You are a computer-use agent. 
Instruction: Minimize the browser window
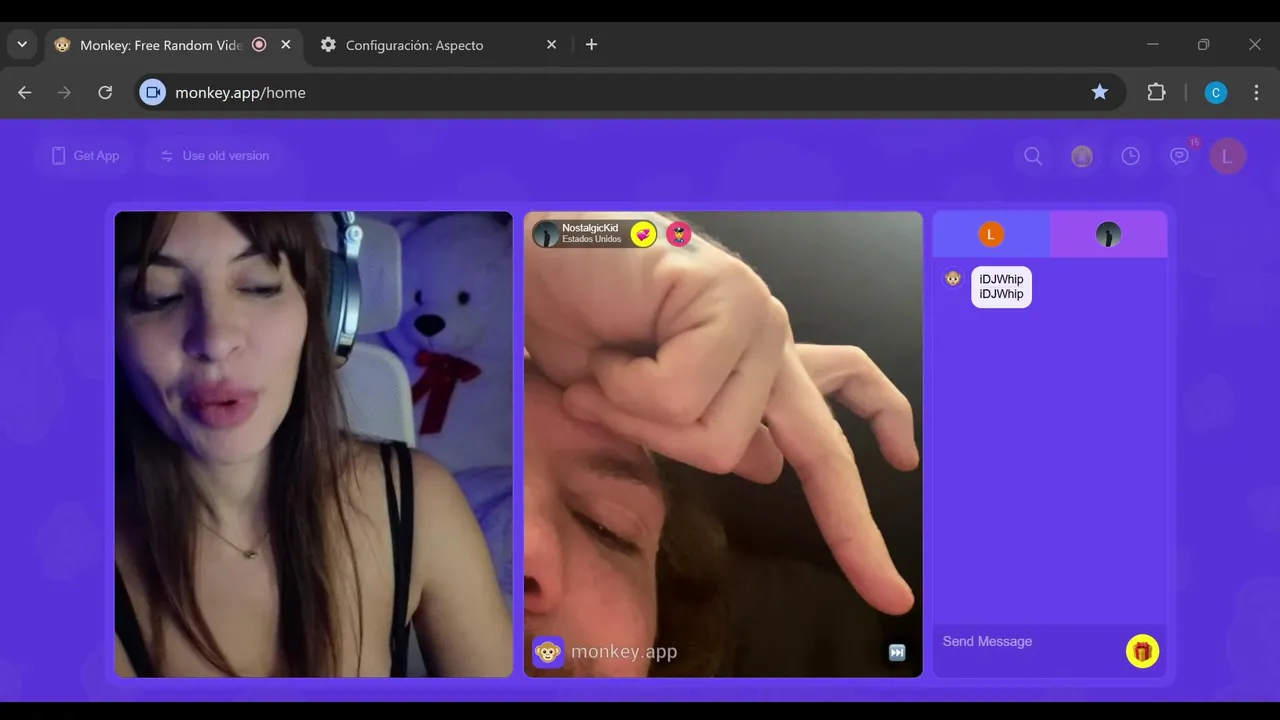(1153, 45)
